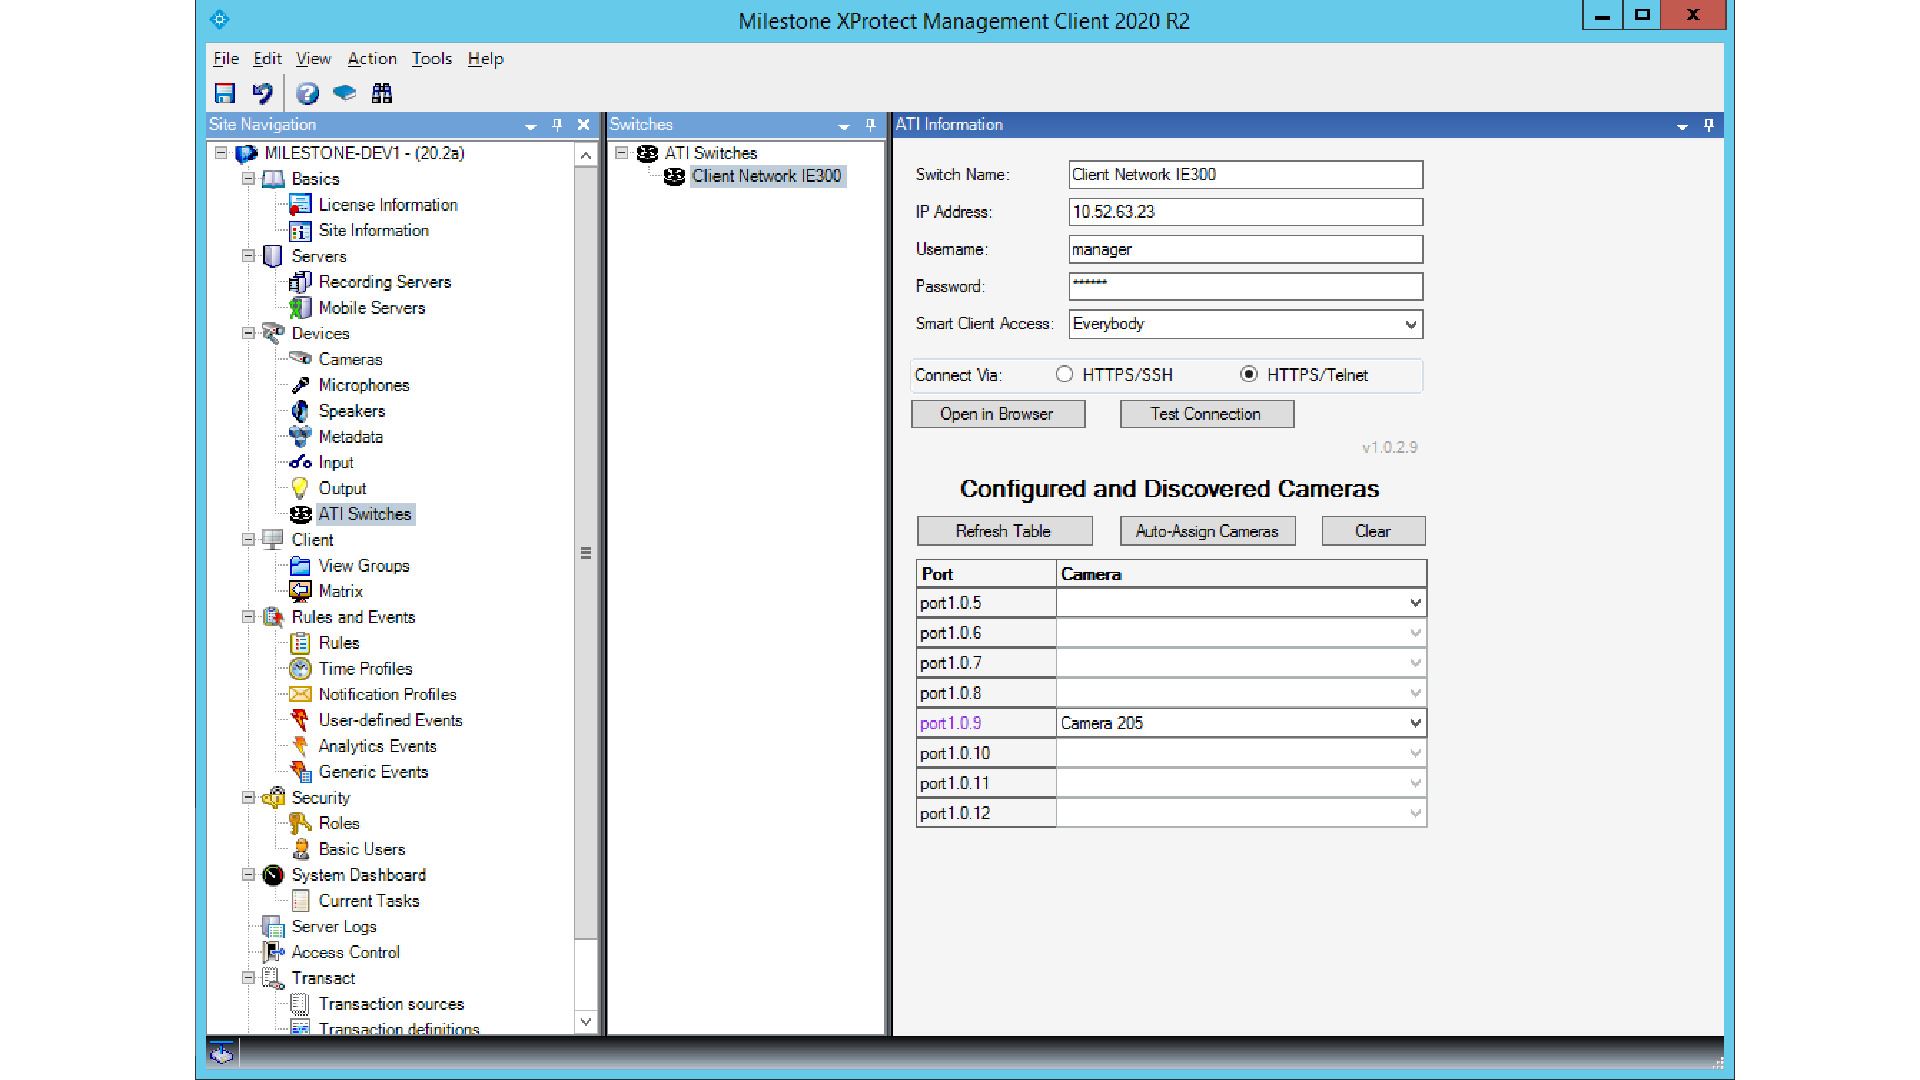
Task: Click the Speakers icon
Action: point(300,411)
